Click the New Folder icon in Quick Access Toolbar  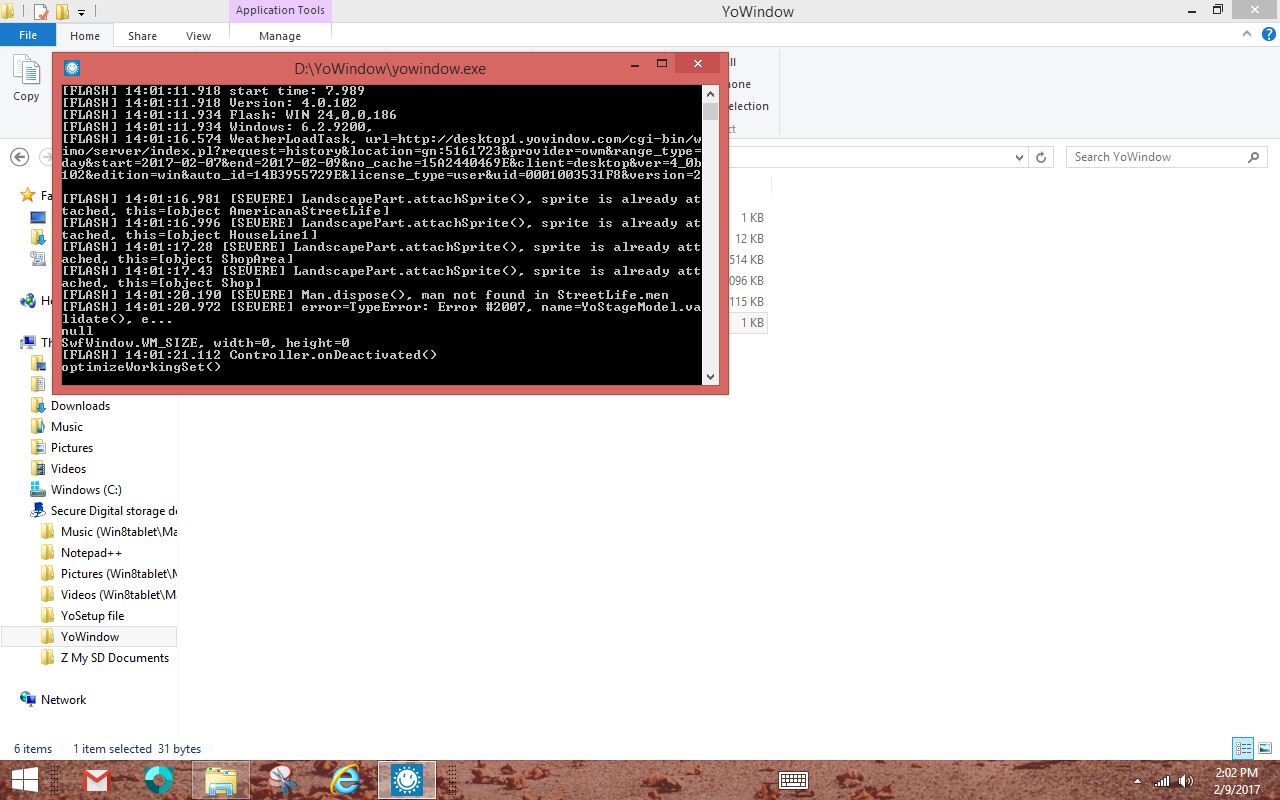click(x=62, y=12)
